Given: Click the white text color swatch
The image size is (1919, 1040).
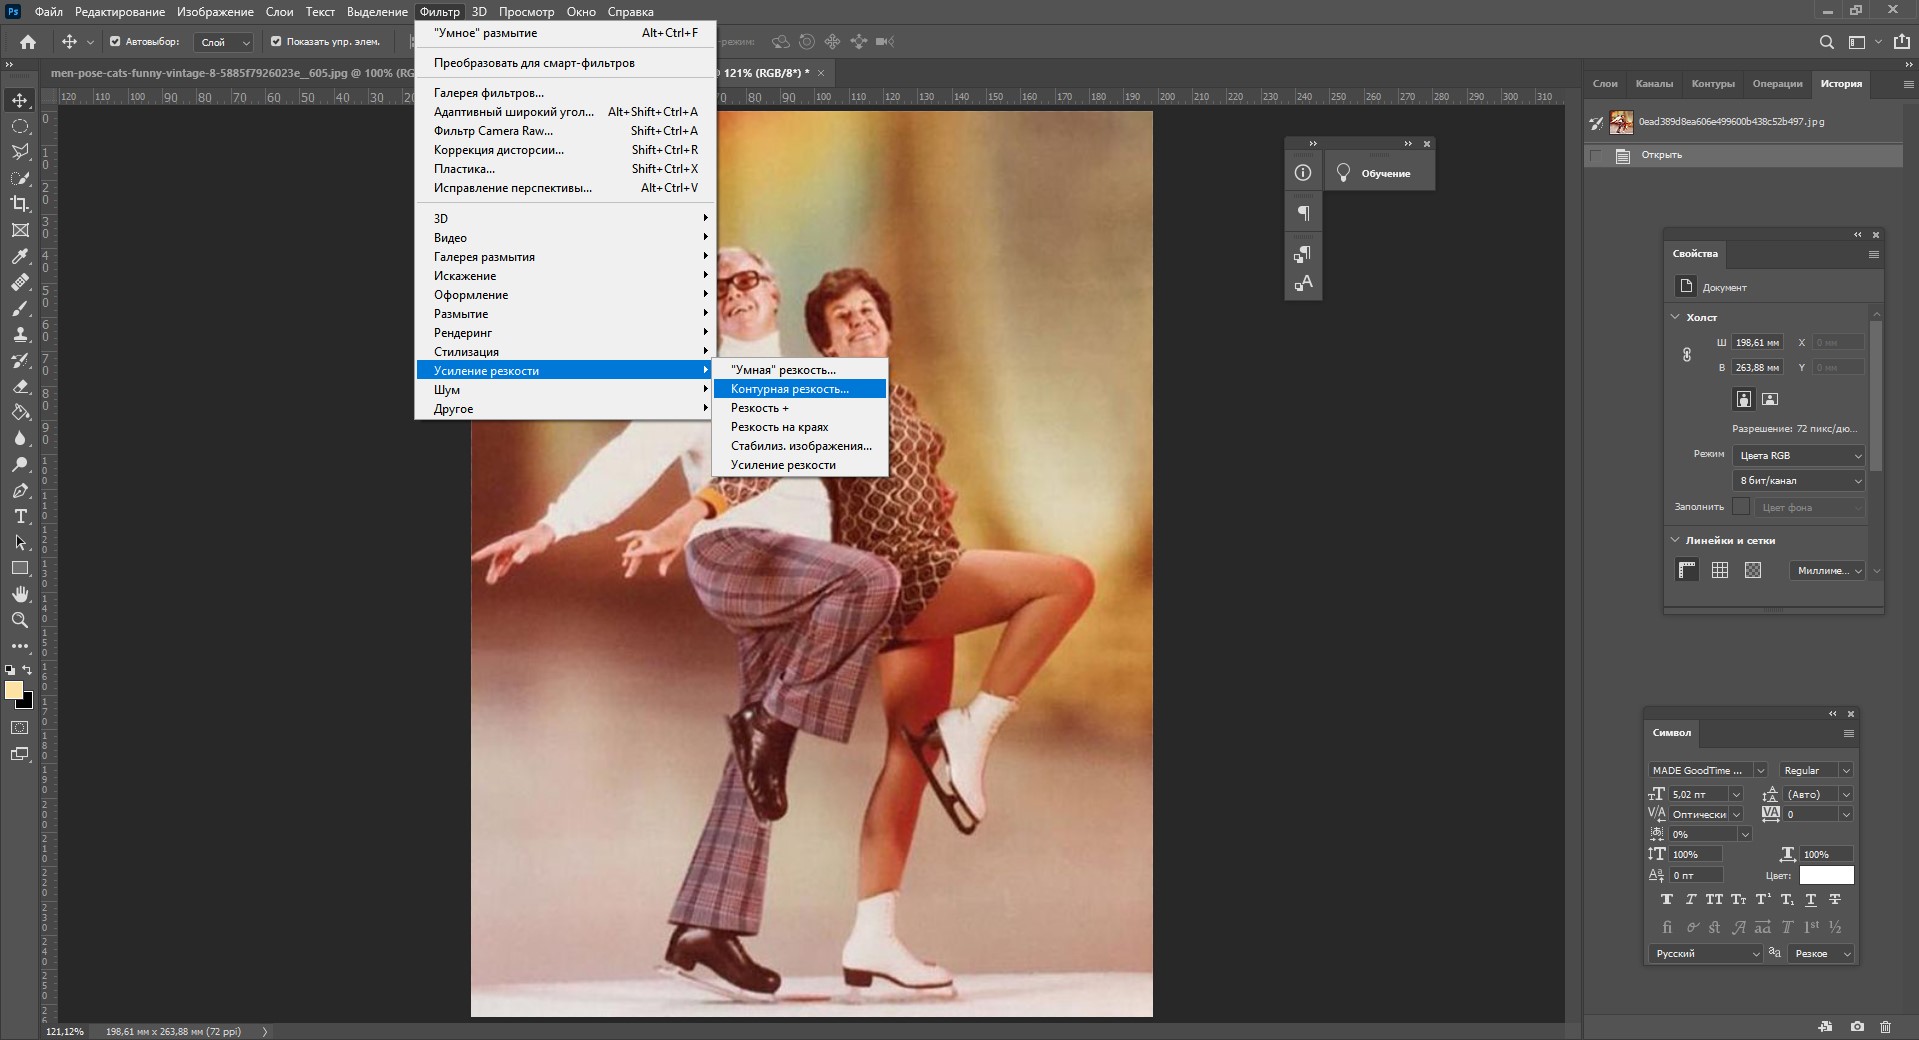Looking at the screenshot, I should tap(1826, 875).
